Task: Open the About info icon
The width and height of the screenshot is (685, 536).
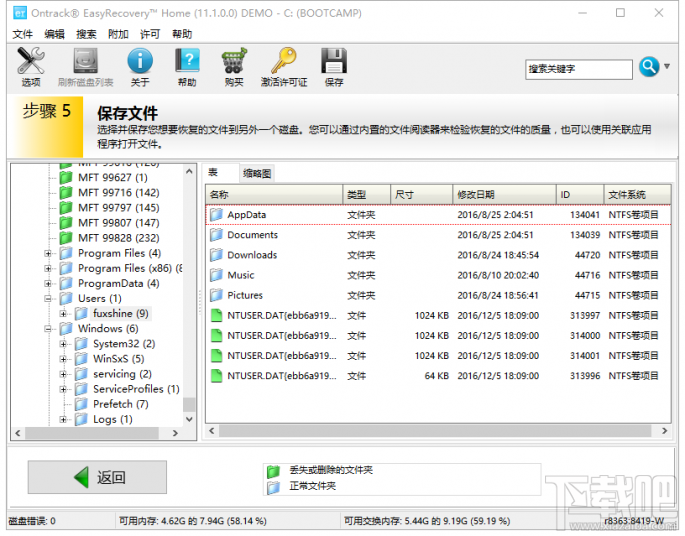Action: pos(140,61)
